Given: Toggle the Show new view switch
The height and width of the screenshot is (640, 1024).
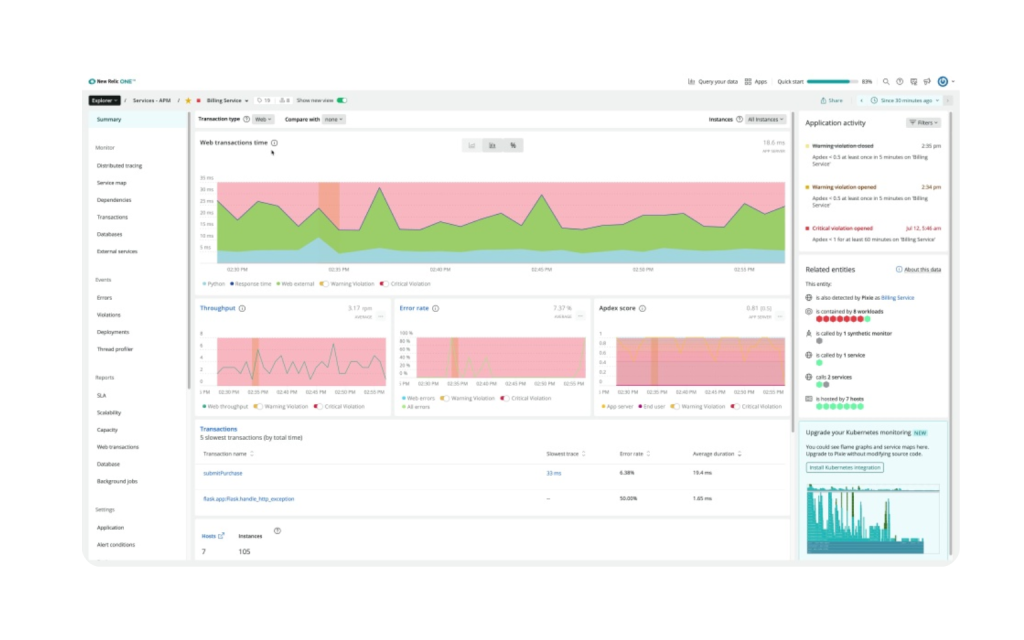Looking at the screenshot, I should tap(342, 100).
